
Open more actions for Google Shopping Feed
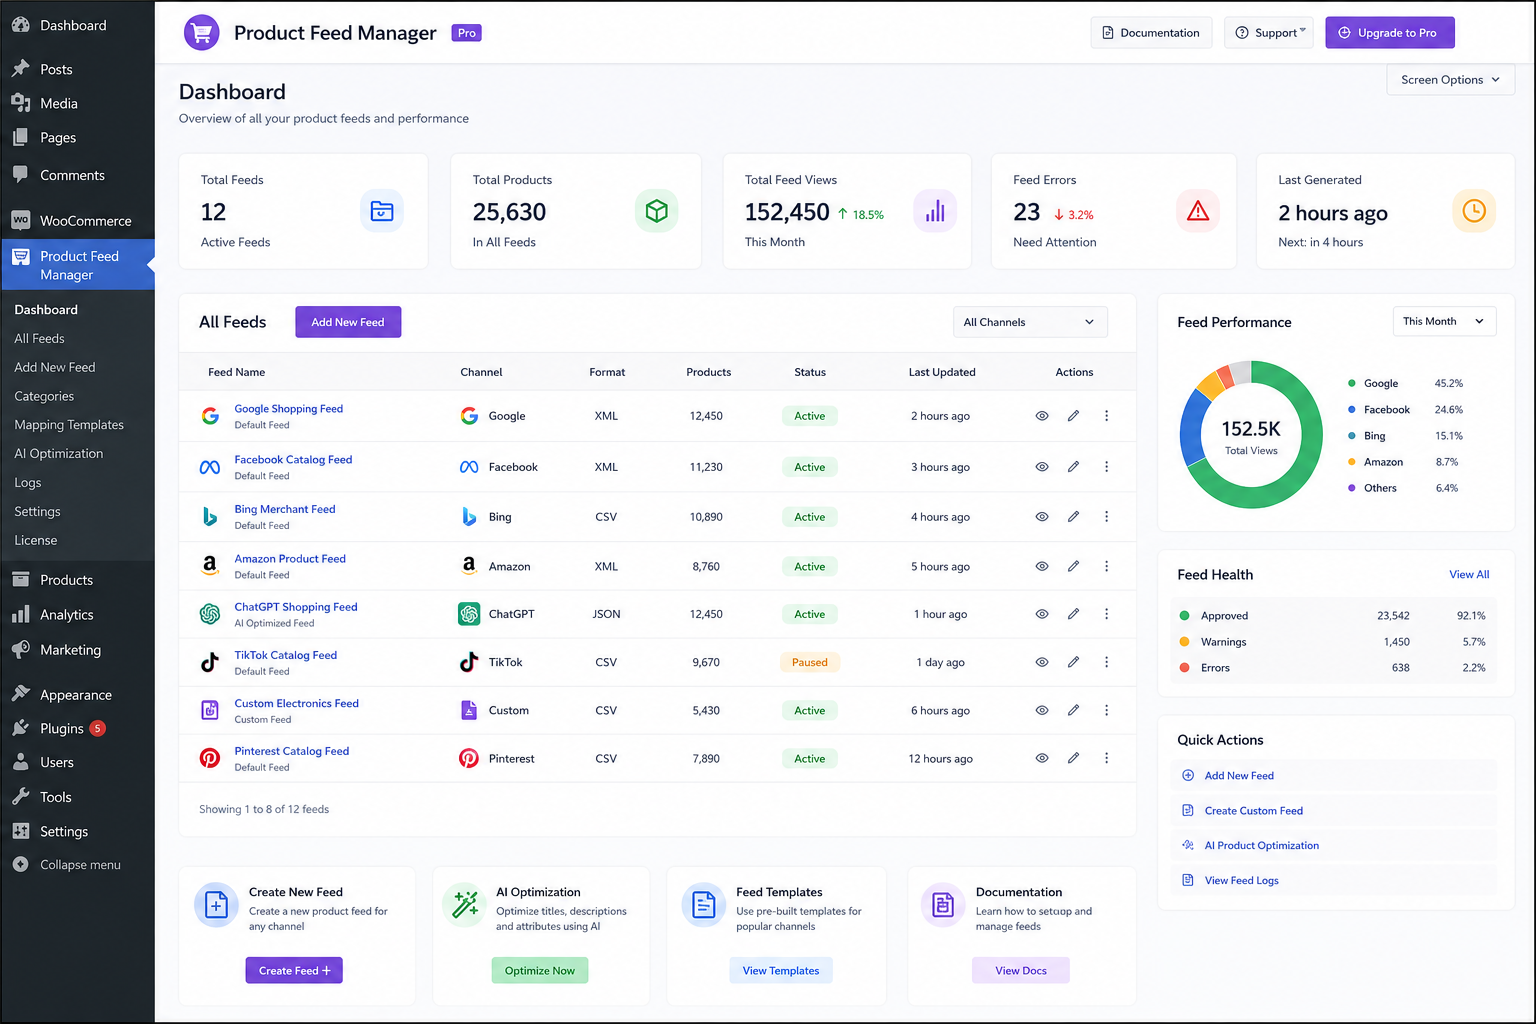click(x=1106, y=416)
